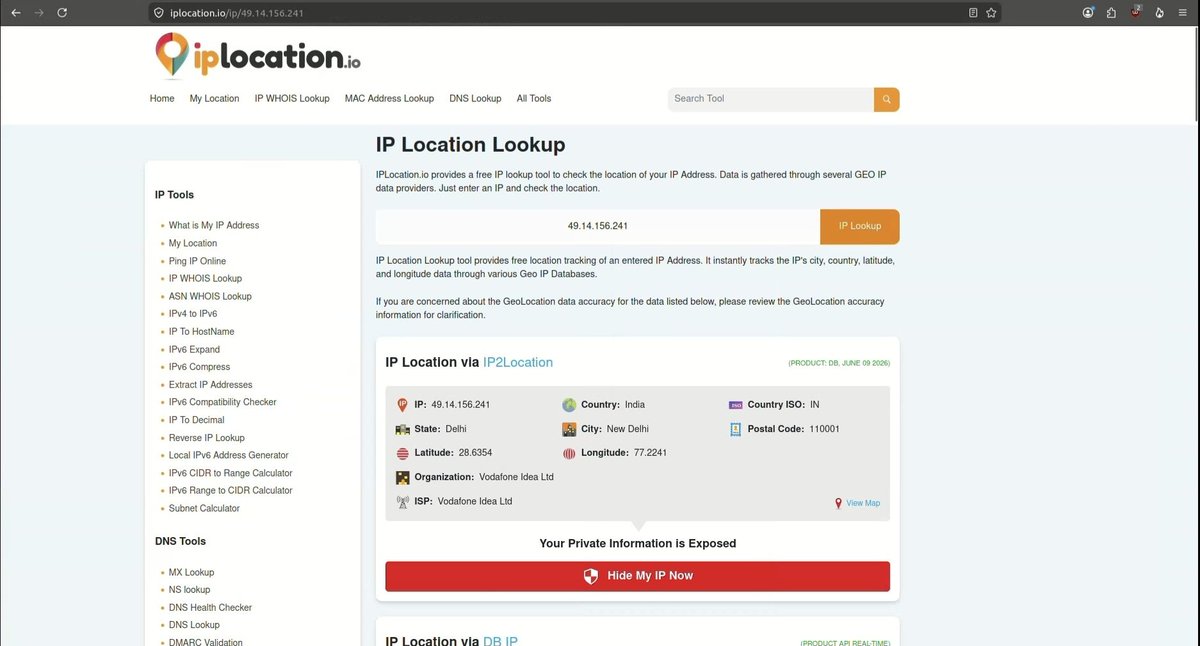Viewport: 1200px width, 646px height.
Task: Focus the Search Tool input field
Action: (771, 99)
